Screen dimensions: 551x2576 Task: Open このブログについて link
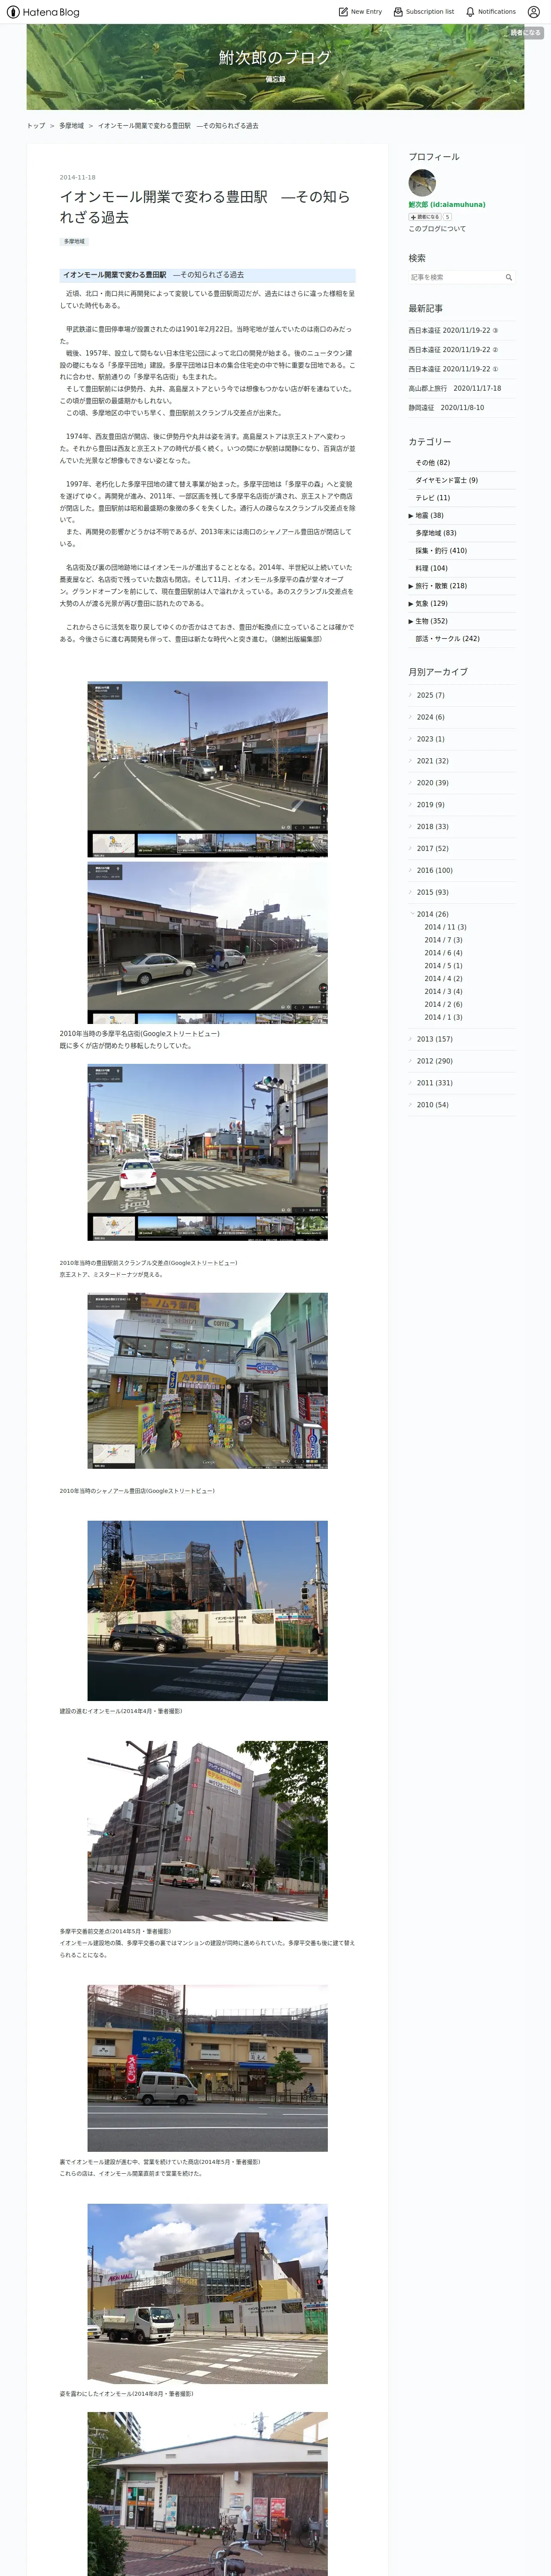coord(437,229)
